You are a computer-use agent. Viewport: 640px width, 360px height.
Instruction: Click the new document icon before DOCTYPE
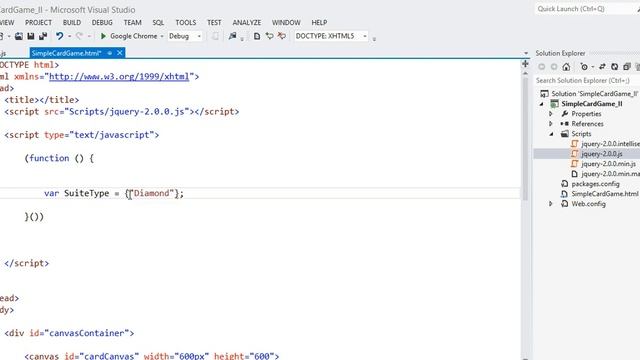[x=257, y=36]
